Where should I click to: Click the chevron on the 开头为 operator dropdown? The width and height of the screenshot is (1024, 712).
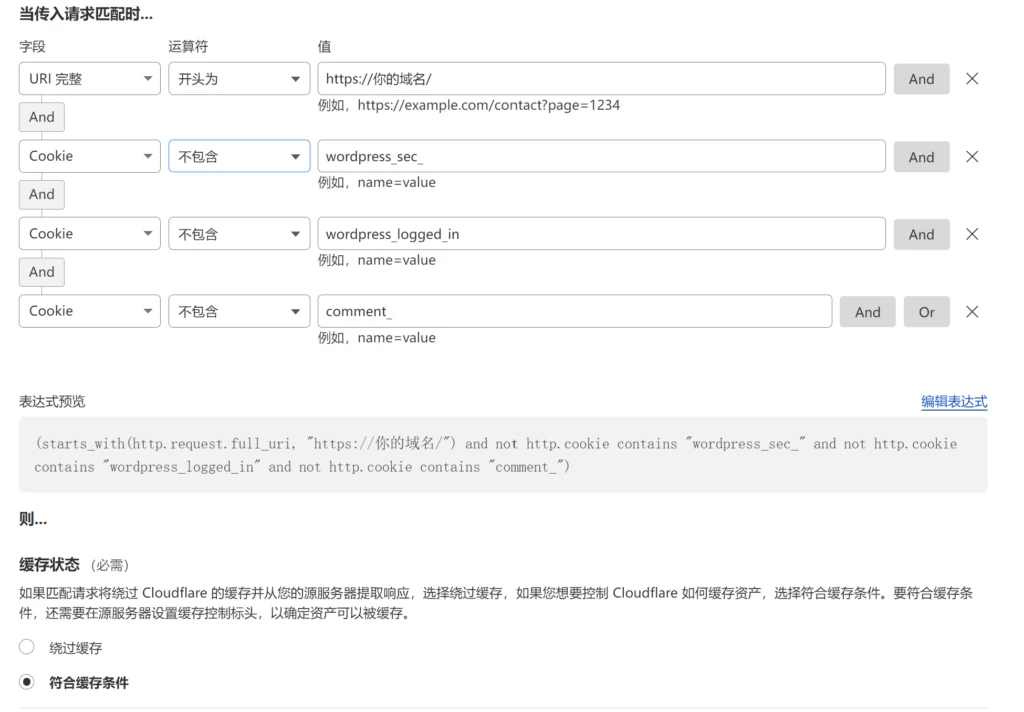pyautogui.click(x=295, y=78)
